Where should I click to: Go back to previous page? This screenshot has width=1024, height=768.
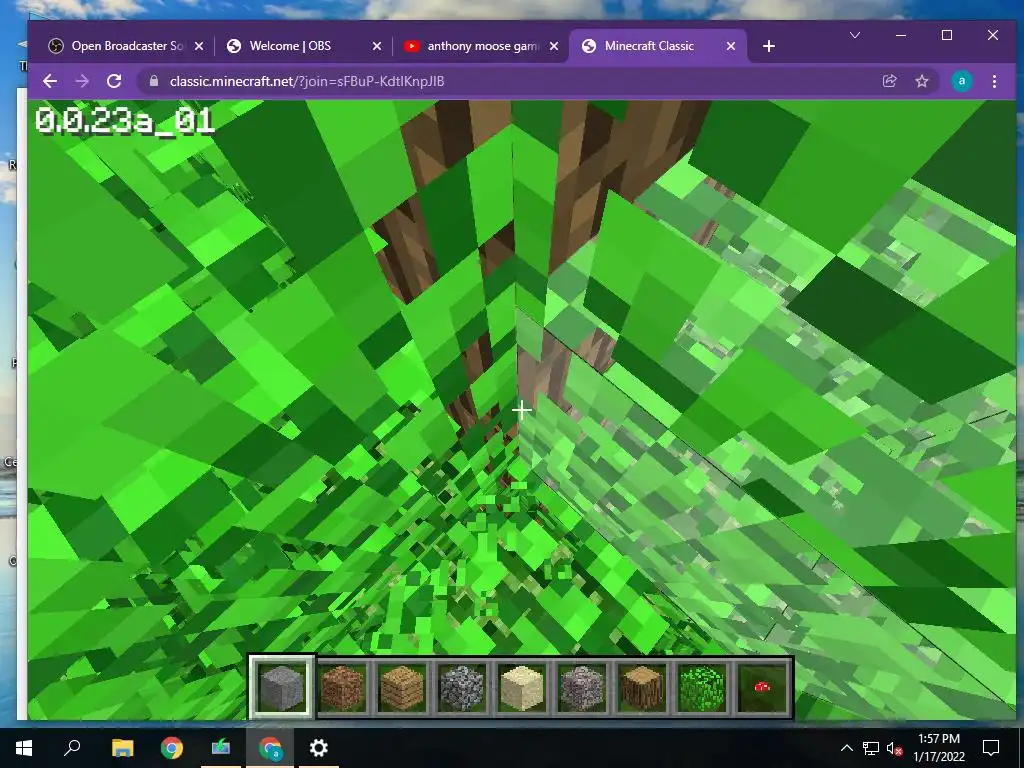[50, 81]
